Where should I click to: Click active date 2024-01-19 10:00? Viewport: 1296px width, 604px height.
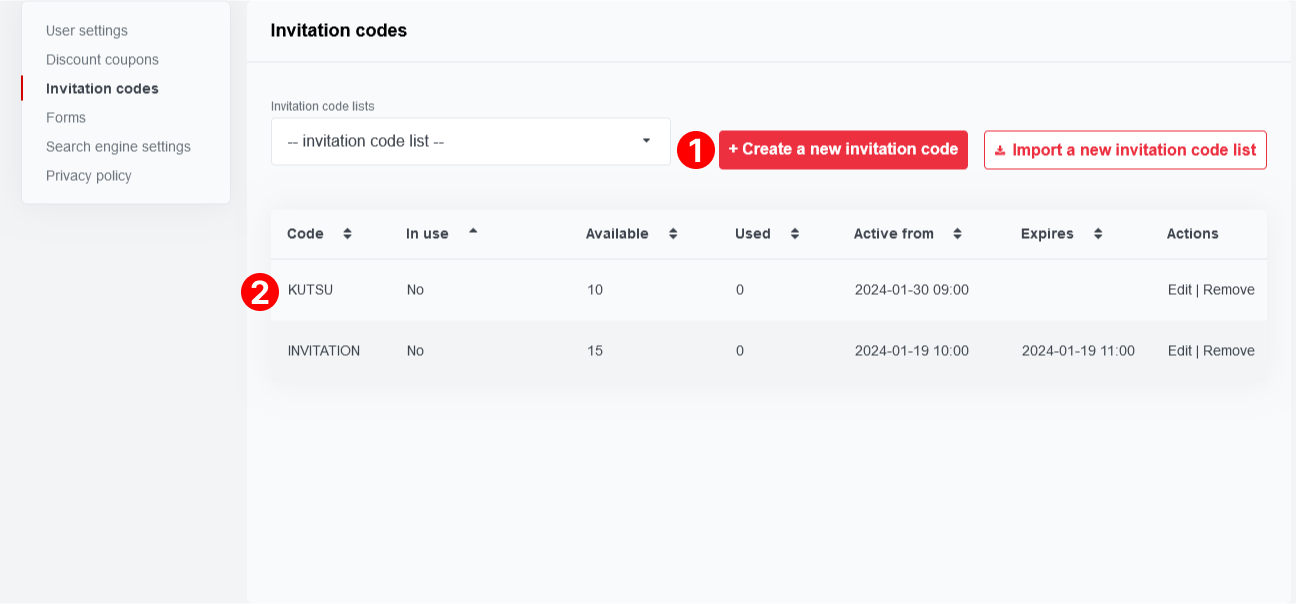(912, 351)
